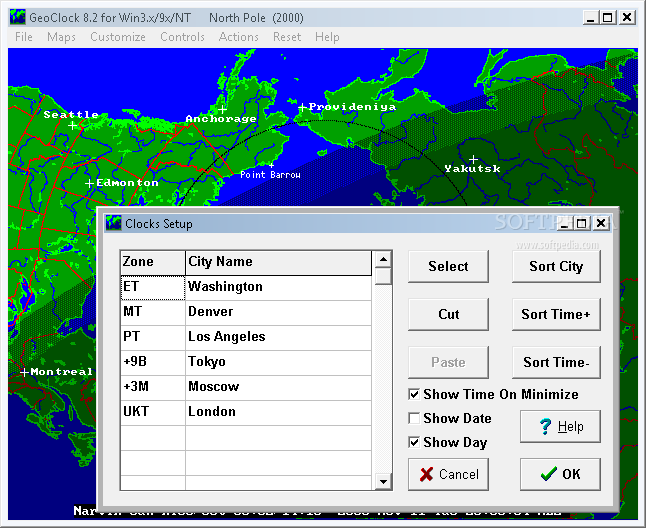Click the City Name column header

(x=279, y=262)
